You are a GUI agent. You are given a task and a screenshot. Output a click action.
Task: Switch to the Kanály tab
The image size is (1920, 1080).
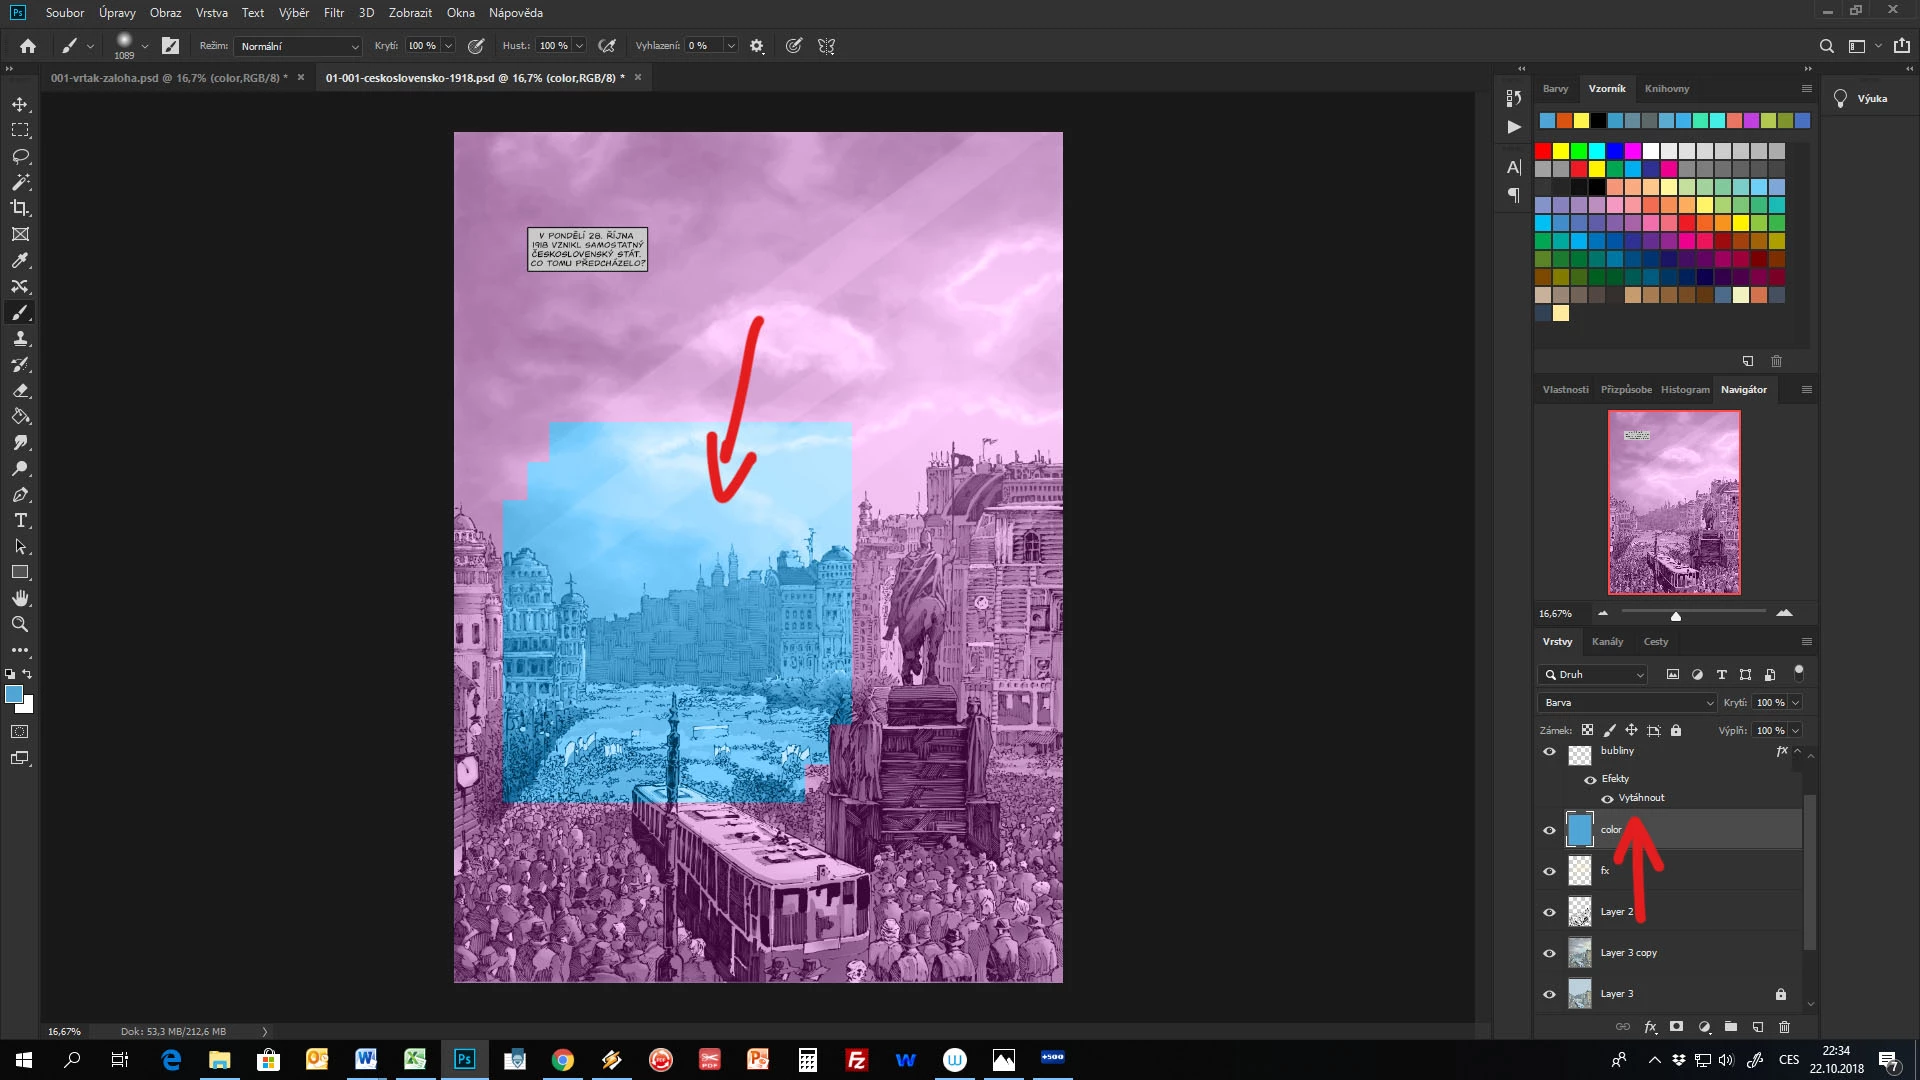[x=1607, y=642]
